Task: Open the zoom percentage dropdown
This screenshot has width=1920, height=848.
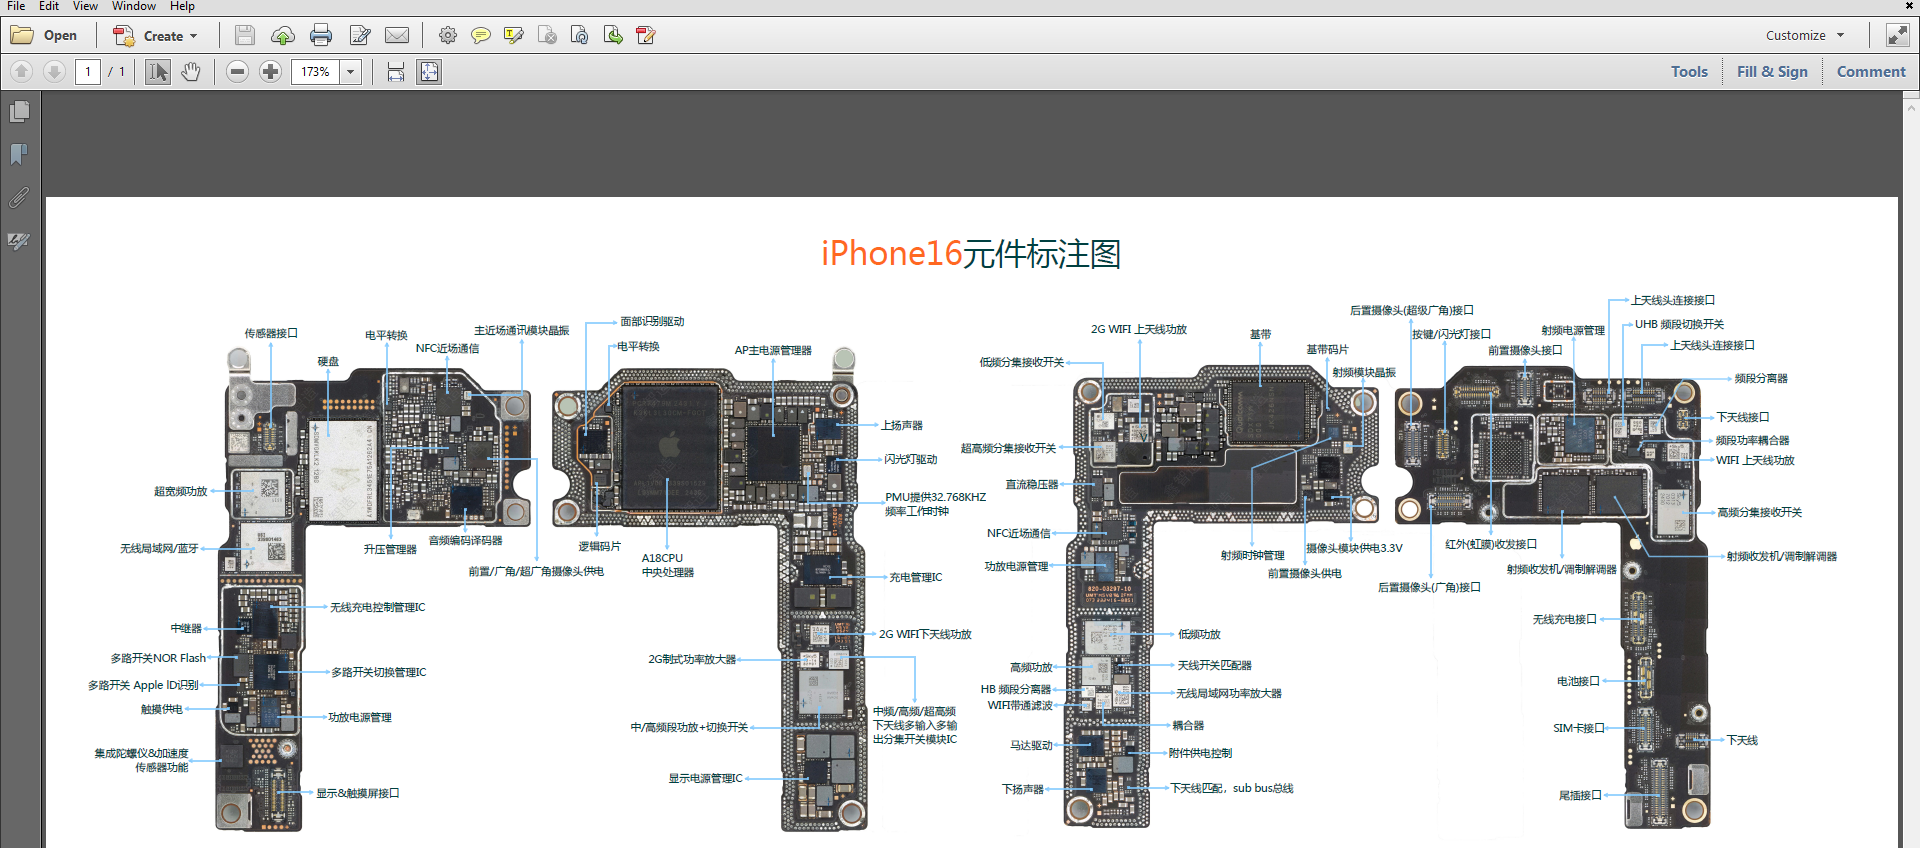Action: point(350,72)
